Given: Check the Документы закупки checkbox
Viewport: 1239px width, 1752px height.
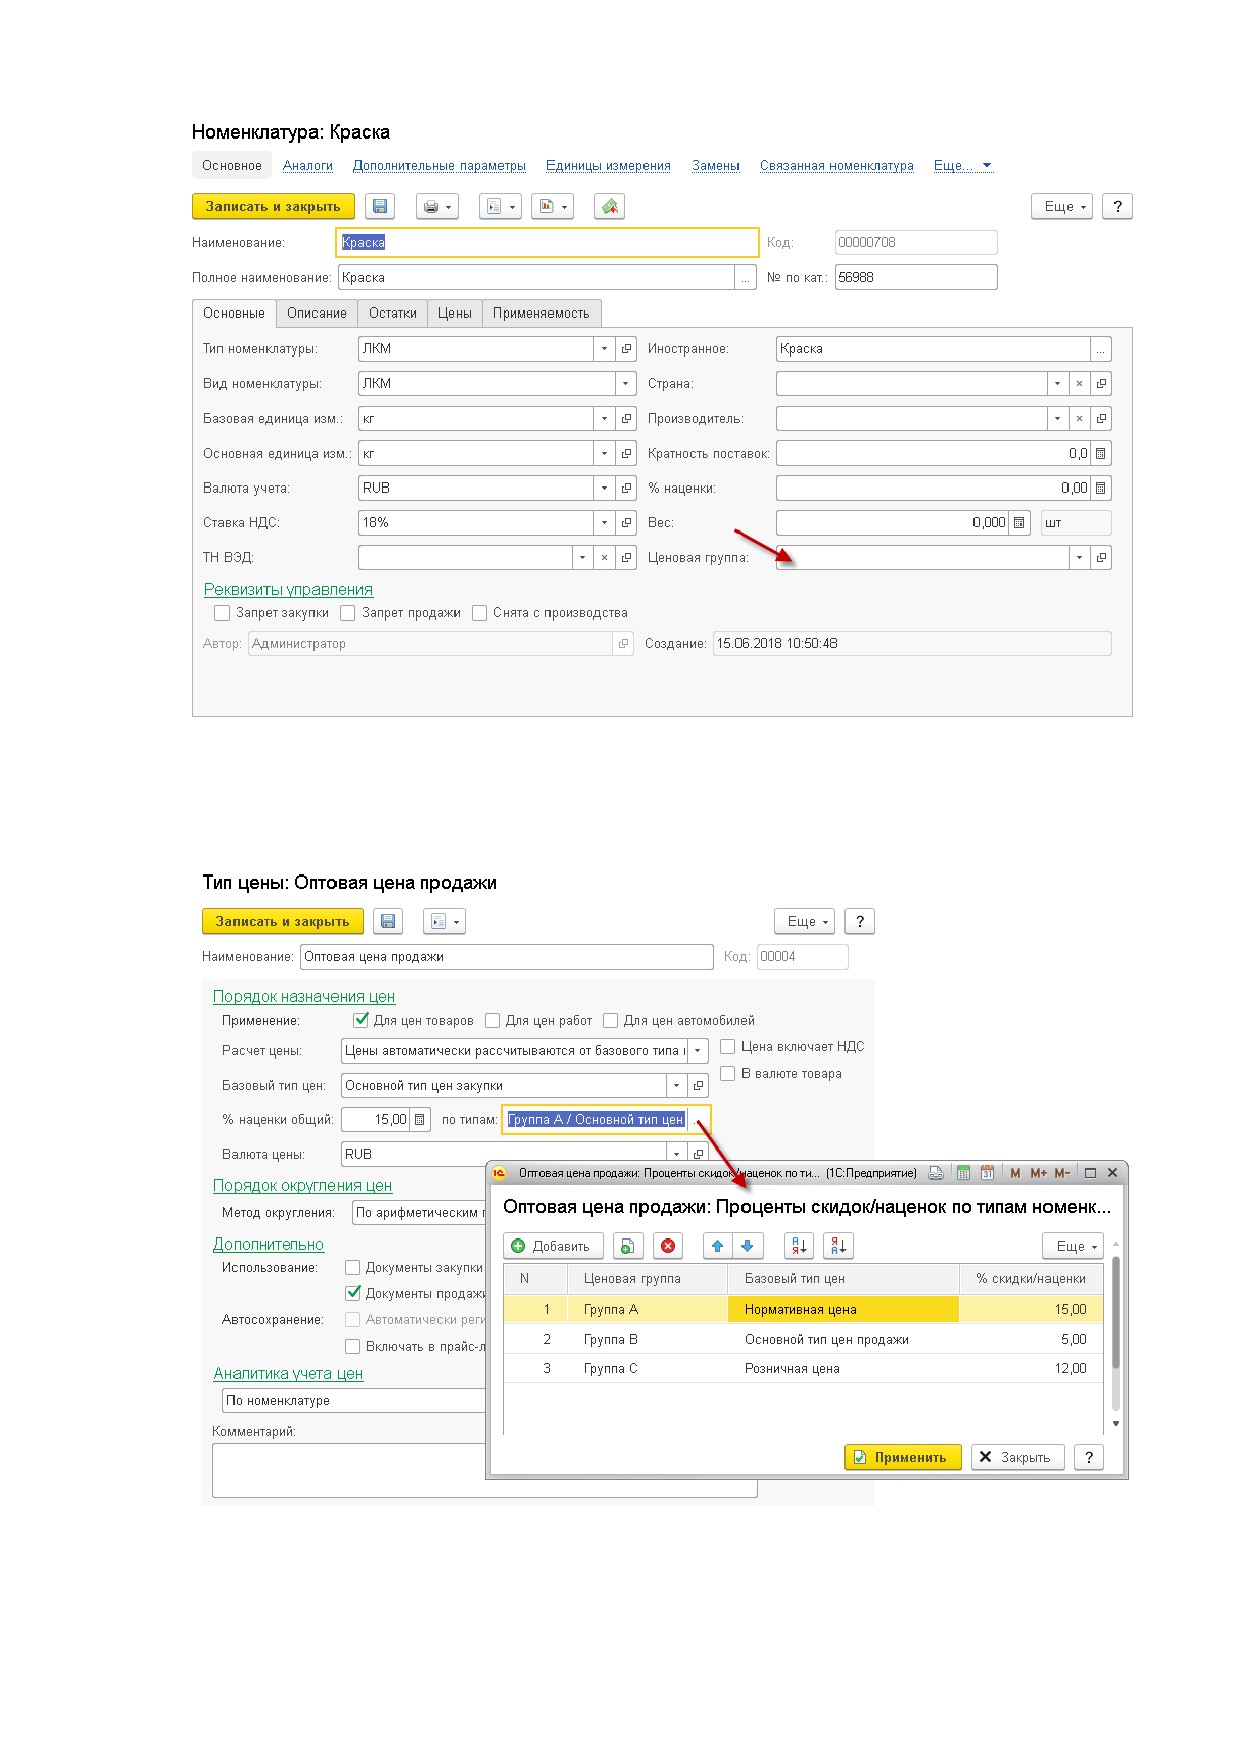Looking at the screenshot, I should click(x=352, y=1268).
